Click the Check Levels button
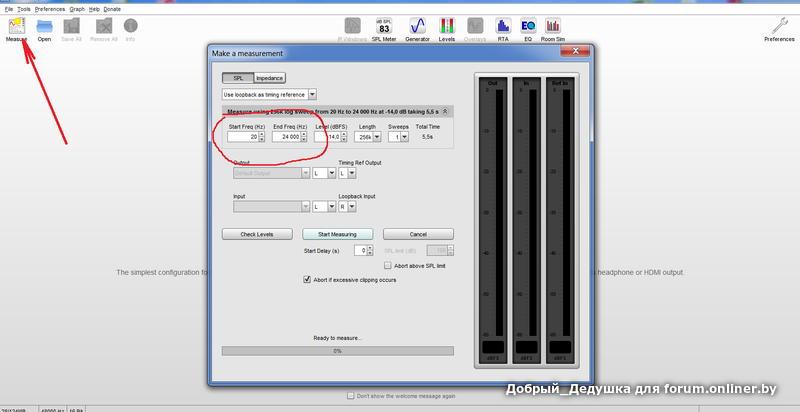The width and height of the screenshot is (800, 412). click(257, 234)
